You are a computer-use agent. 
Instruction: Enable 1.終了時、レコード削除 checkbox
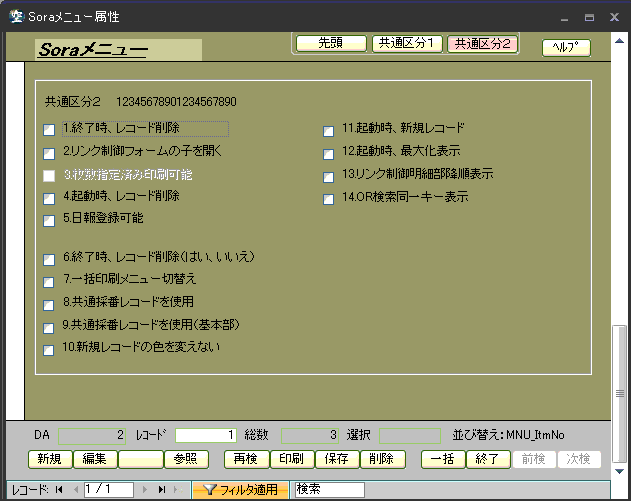pos(49,129)
